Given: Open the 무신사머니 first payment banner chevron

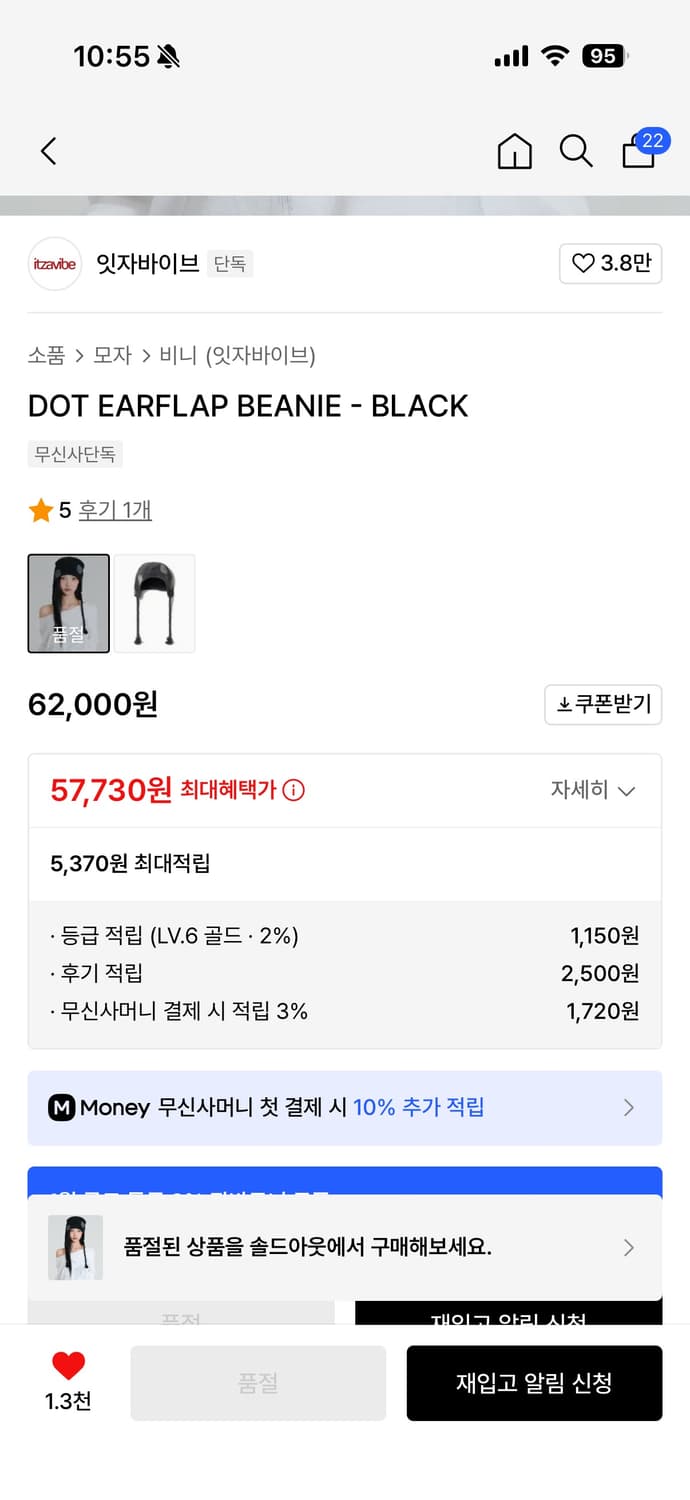Looking at the screenshot, I should tap(629, 1108).
